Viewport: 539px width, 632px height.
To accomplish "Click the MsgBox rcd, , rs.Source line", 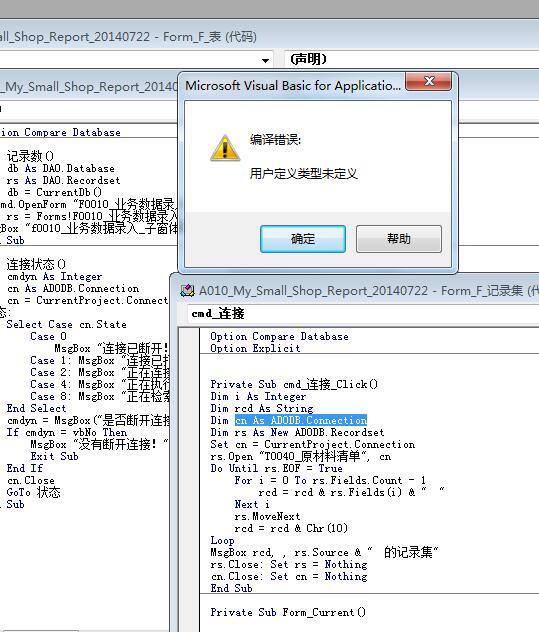I will pos(325,552).
